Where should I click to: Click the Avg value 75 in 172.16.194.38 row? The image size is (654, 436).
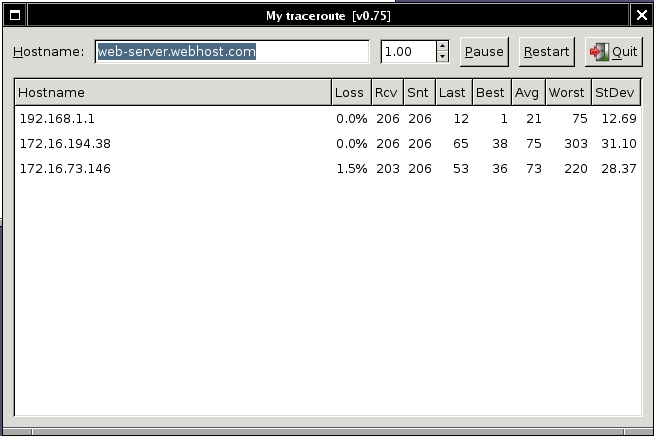point(534,144)
